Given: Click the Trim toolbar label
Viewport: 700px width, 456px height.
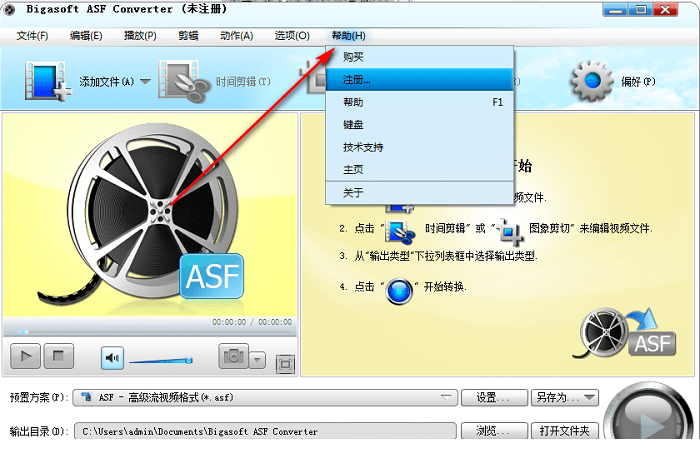Looking at the screenshot, I should click(x=243, y=82).
